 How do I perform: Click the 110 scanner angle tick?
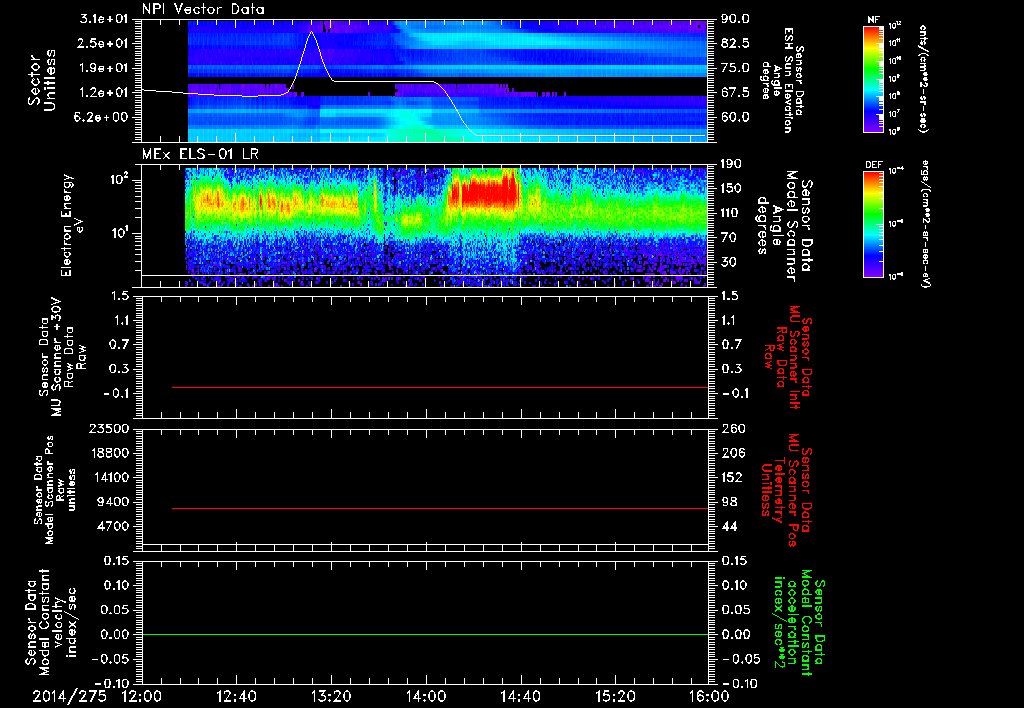click(731, 213)
